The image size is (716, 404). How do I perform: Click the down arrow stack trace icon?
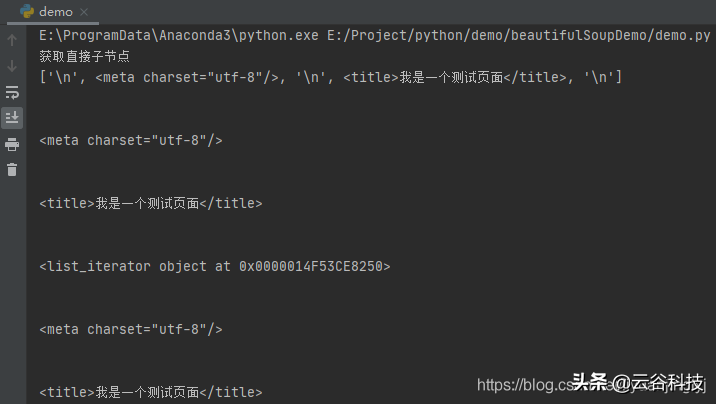pyautogui.click(x=12, y=66)
